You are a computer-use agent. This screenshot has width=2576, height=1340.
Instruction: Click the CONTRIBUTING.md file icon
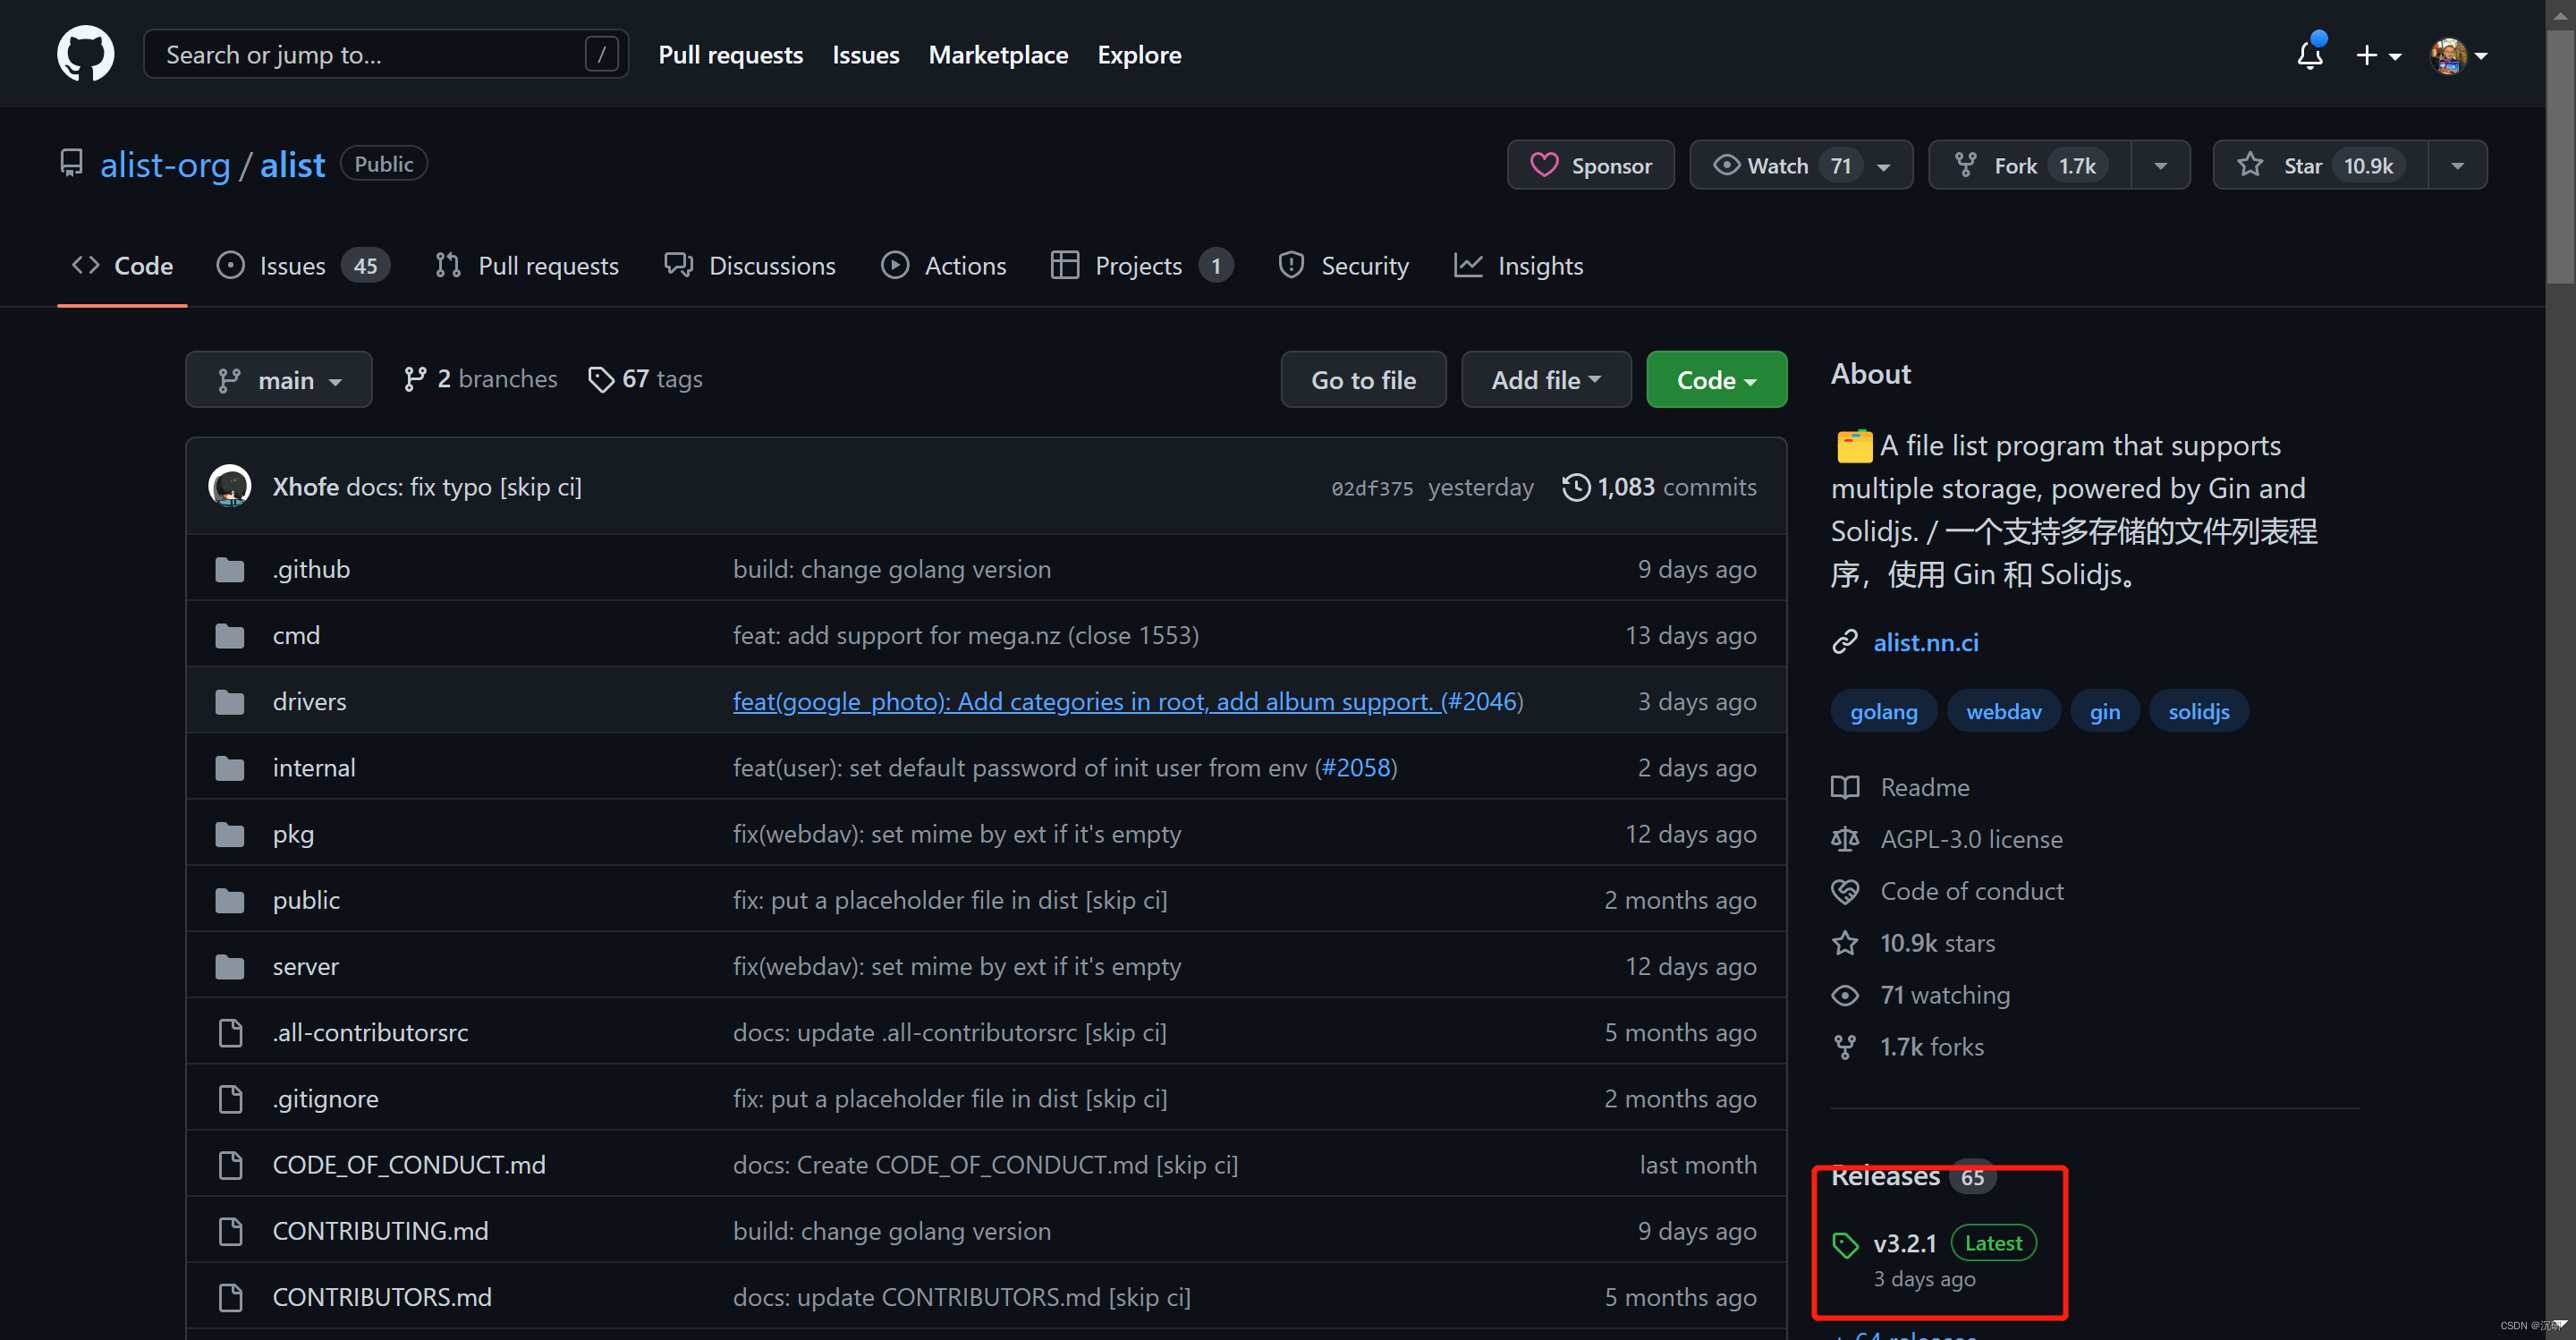coord(230,1230)
